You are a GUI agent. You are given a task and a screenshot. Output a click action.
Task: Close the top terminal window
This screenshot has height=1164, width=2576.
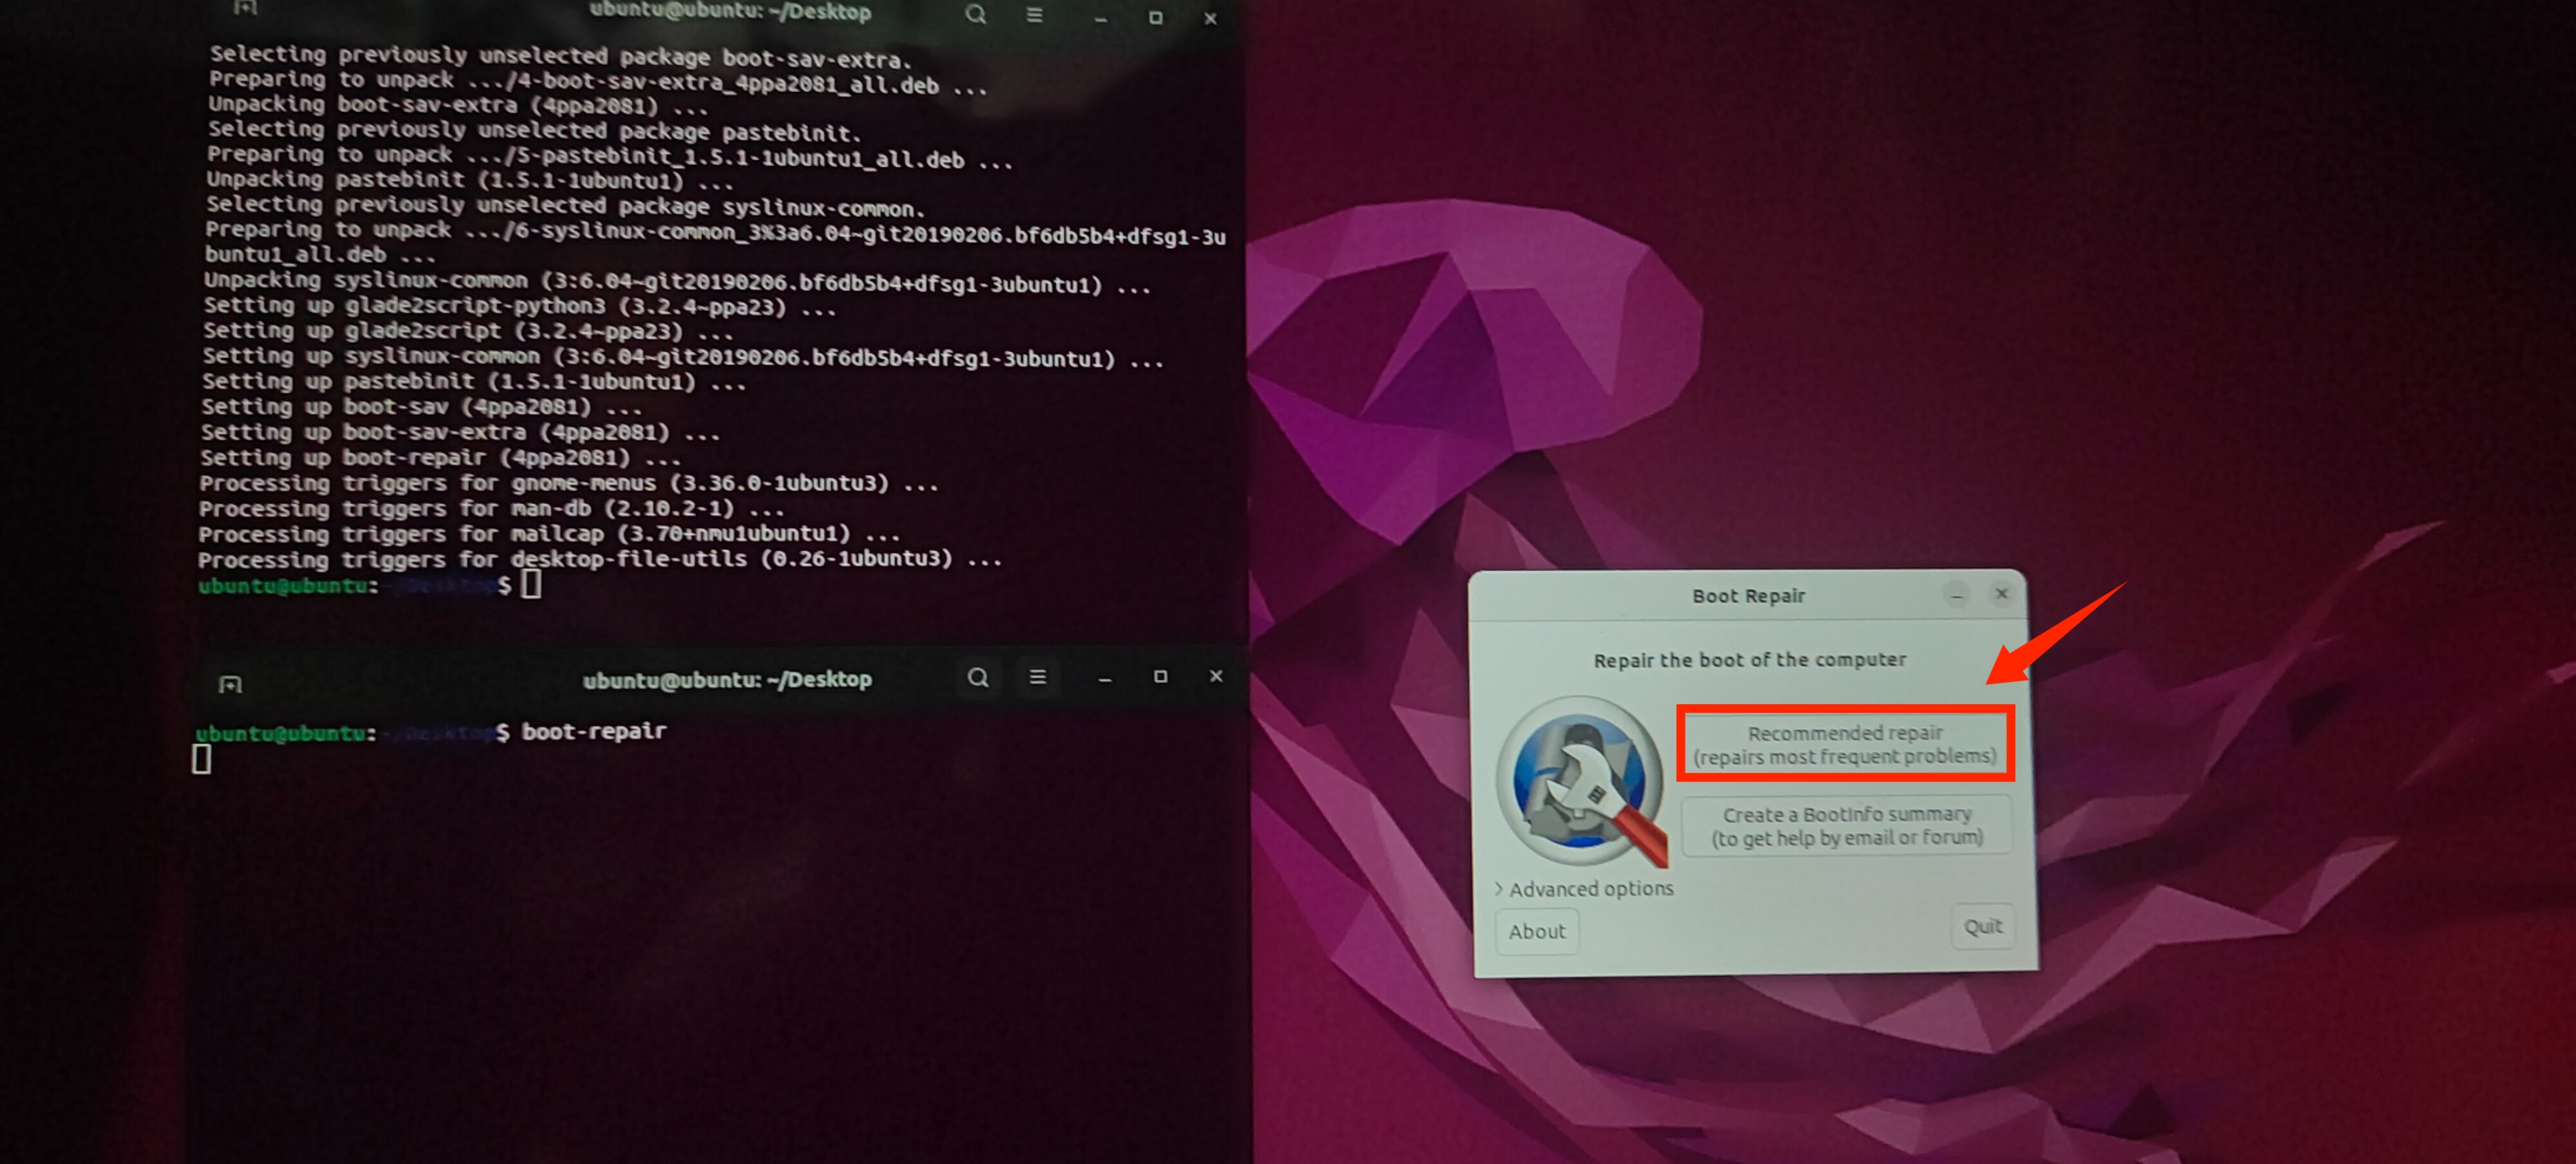(1210, 18)
